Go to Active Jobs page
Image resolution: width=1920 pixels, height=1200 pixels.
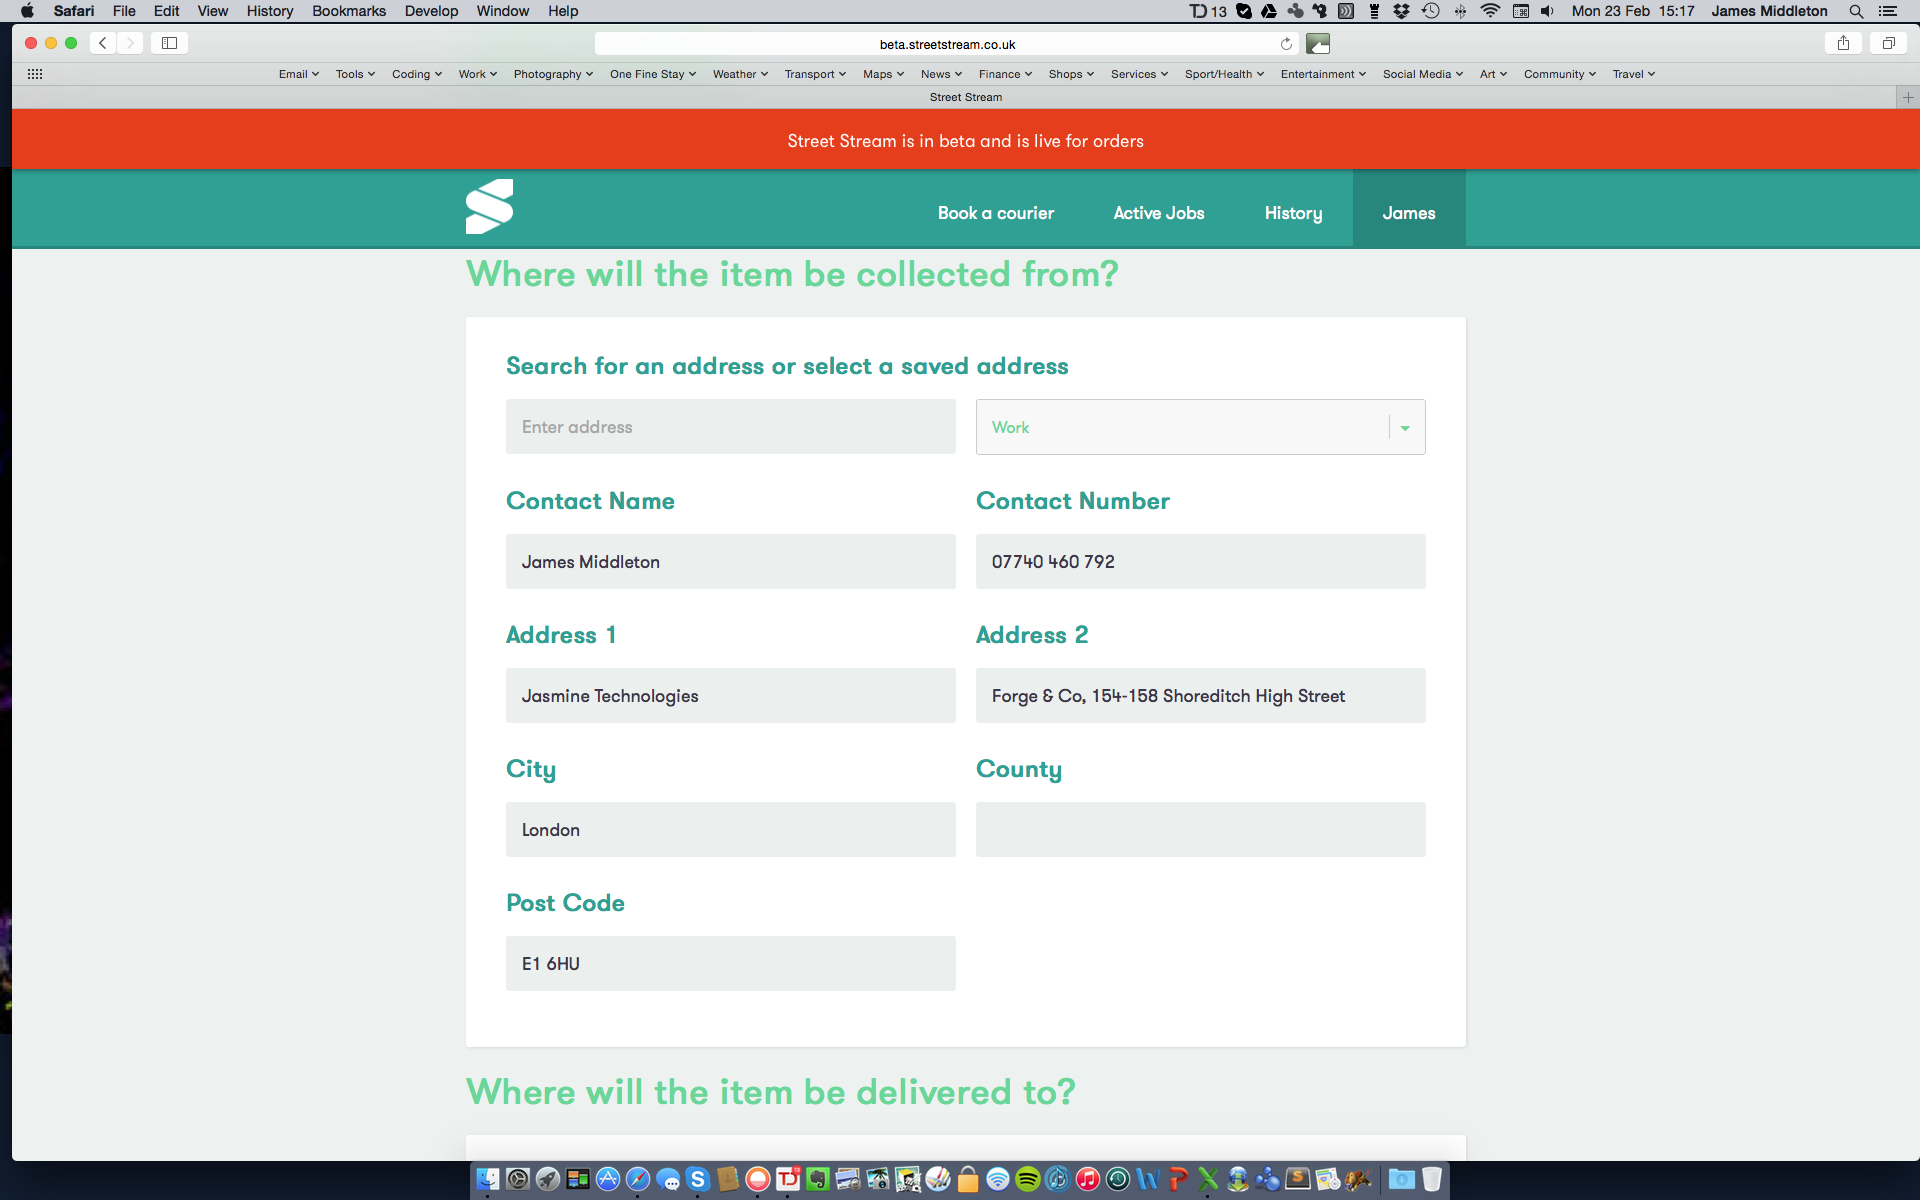[x=1158, y=213]
